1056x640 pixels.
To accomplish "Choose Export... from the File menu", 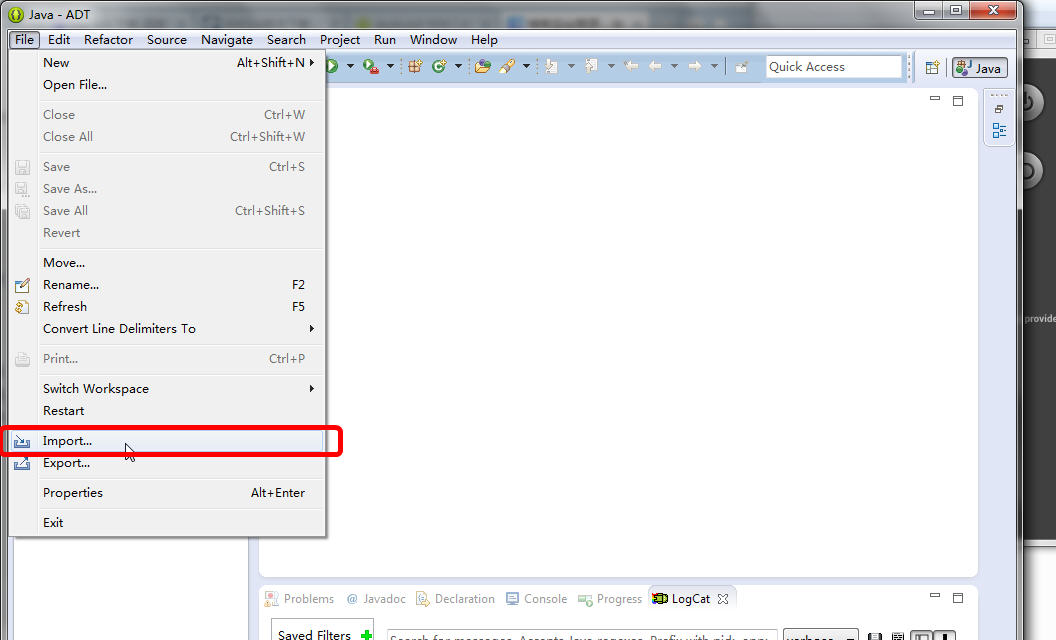I will click(x=166, y=463).
